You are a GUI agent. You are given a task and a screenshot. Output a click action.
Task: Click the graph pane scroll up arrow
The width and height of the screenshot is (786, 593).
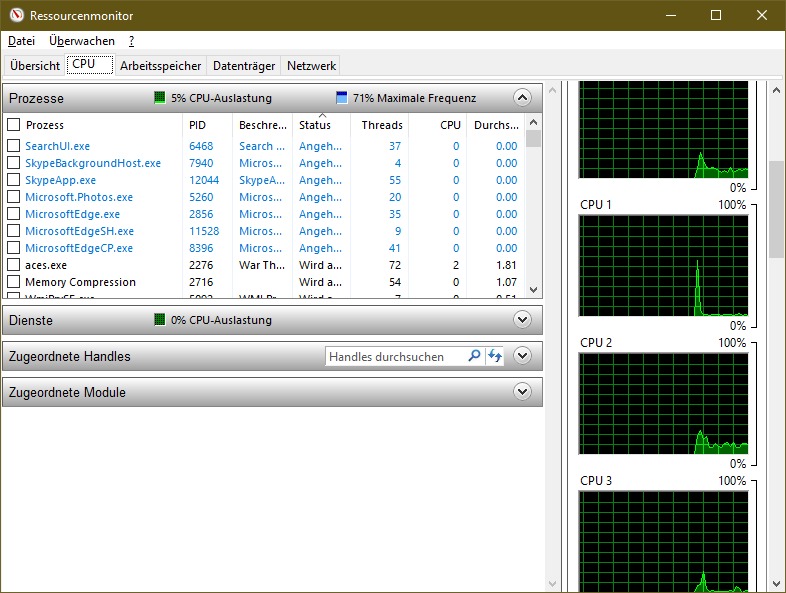pos(776,90)
